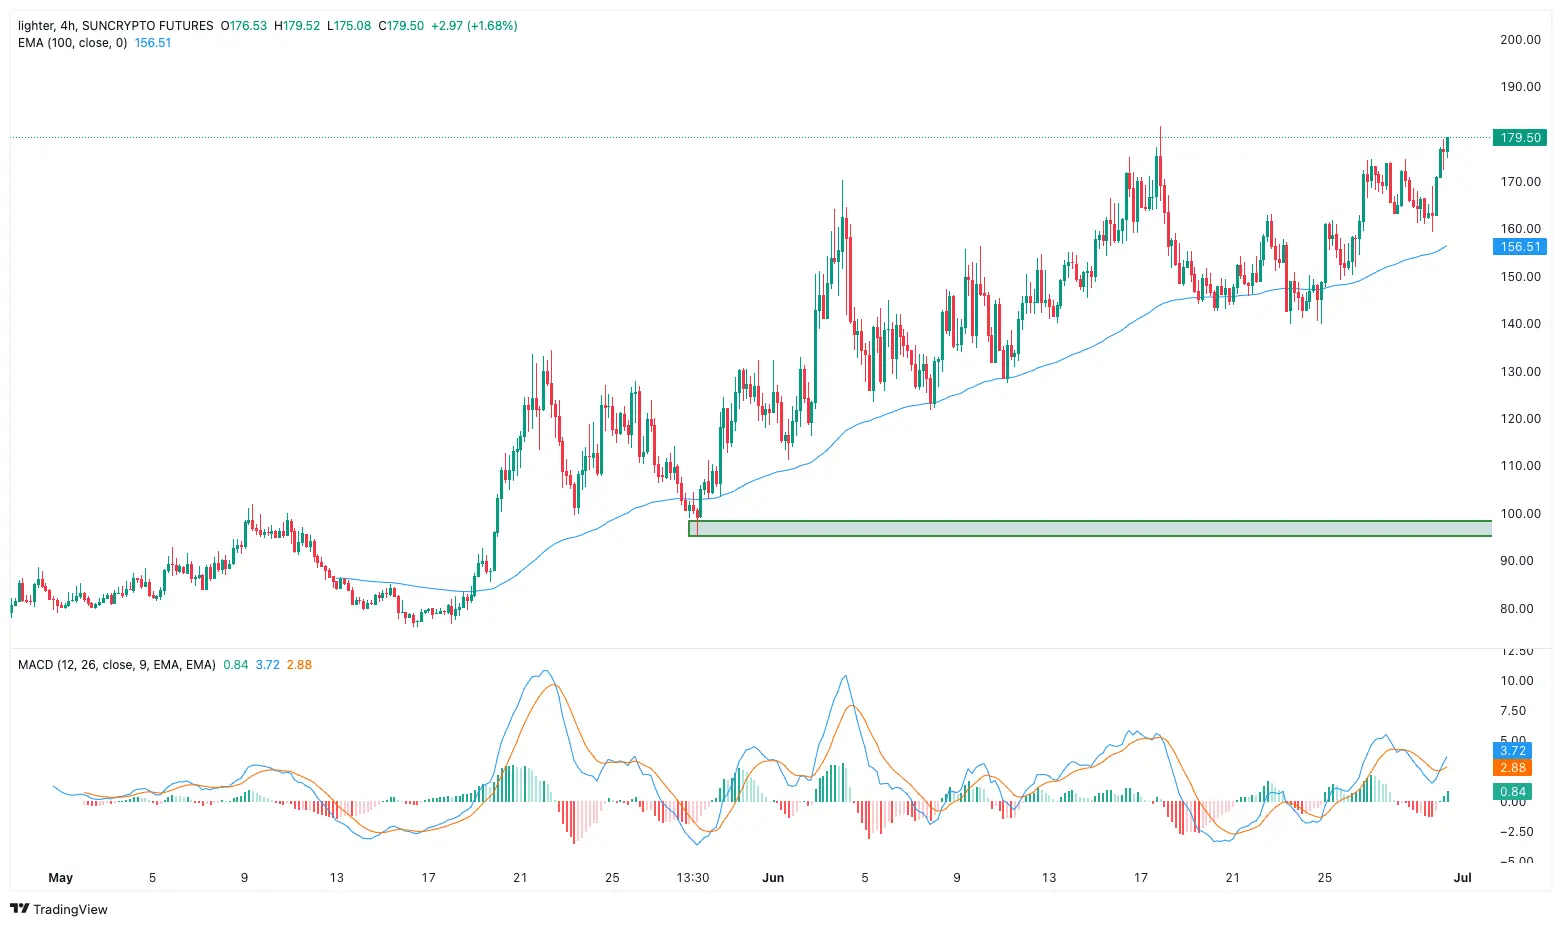Screen dimensions: 1562x926
Task: Select the MACD (12, 26, close, 9, EMA, EMA) label
Action: (x=117, y=665)
